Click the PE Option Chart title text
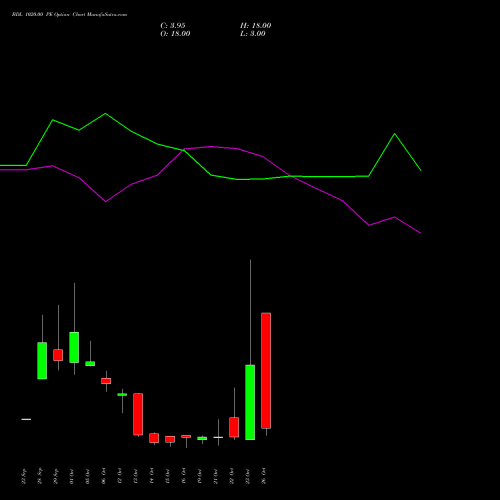The image size is (500, 500). point(69,15)
